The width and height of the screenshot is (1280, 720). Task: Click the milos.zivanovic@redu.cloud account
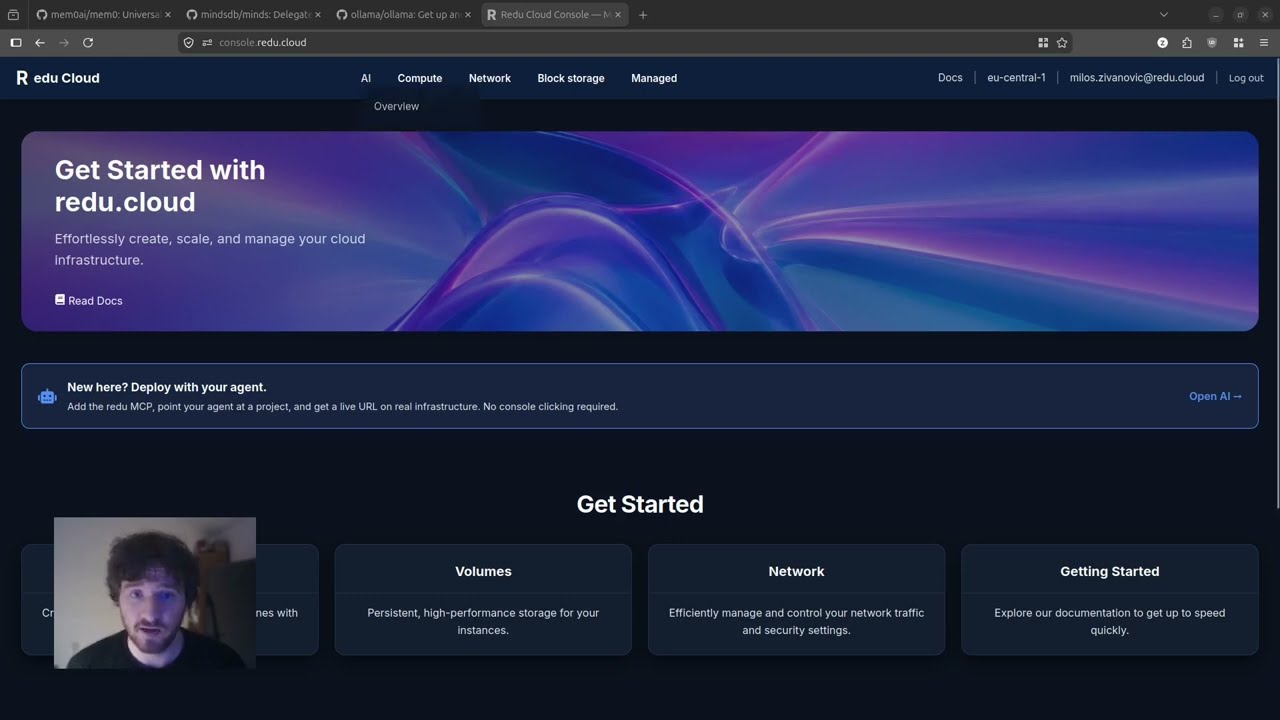[x=1137, y=78]
